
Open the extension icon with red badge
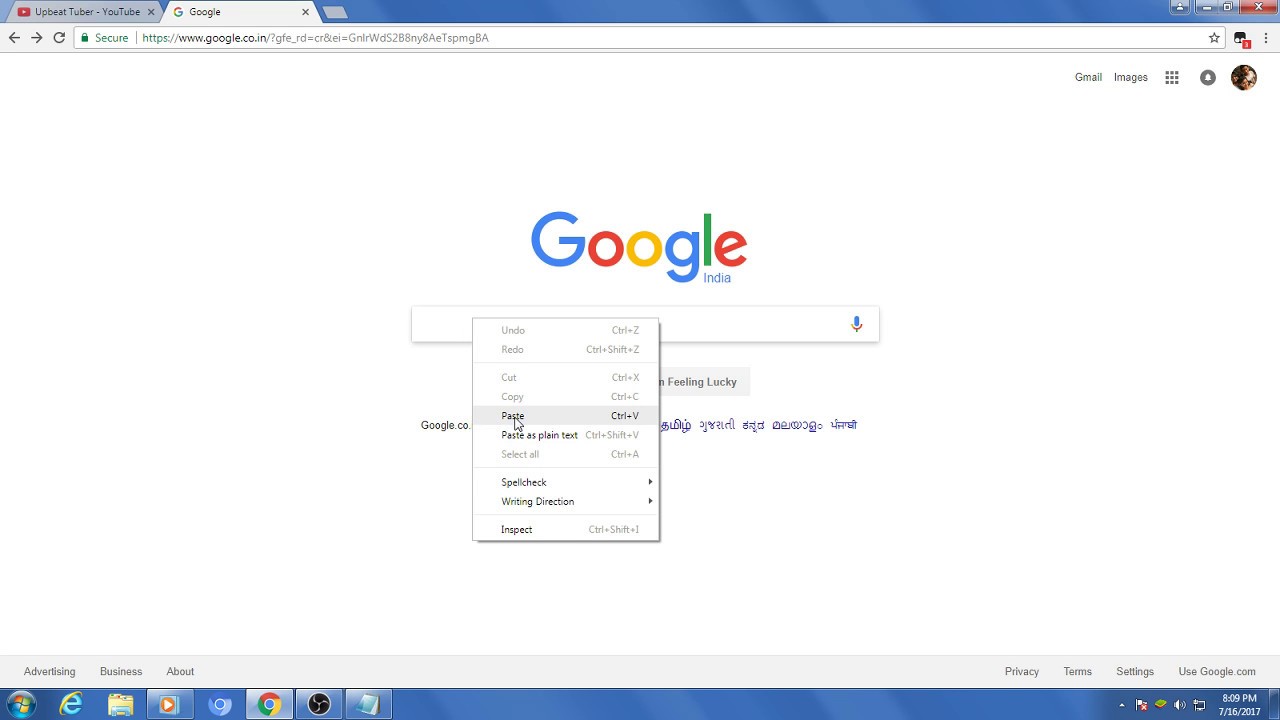pyautogui.click(x=1241, y=39)
